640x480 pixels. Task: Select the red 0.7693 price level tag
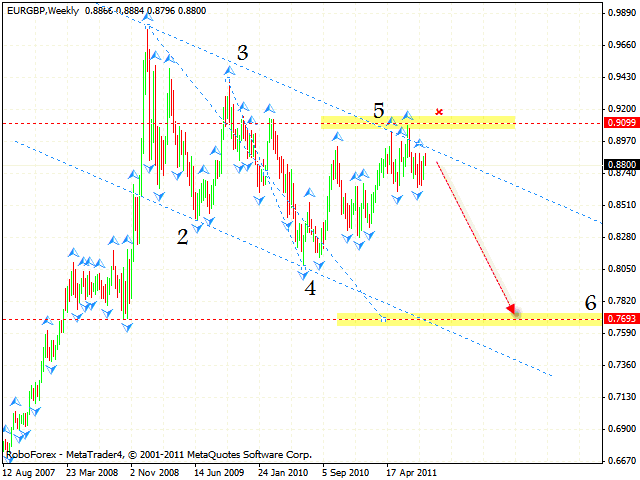(x=620, y=318)
